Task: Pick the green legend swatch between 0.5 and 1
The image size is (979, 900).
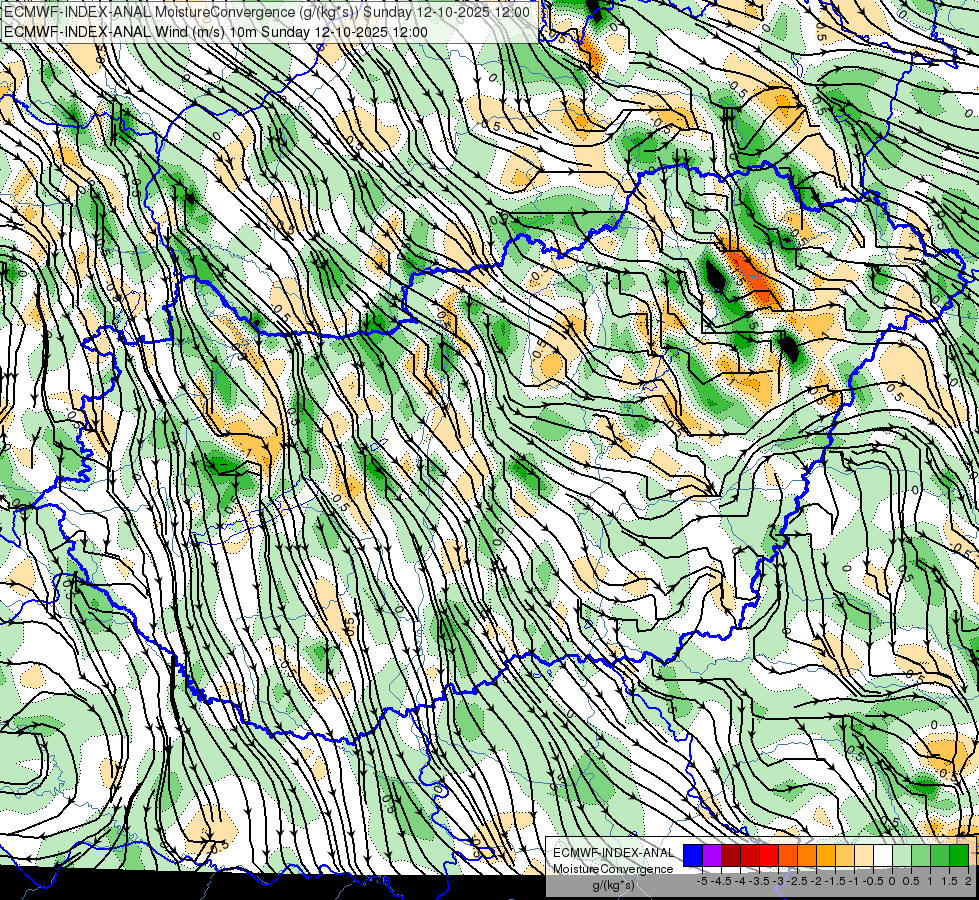Action: pyautogui.click(x=921, y=855)
